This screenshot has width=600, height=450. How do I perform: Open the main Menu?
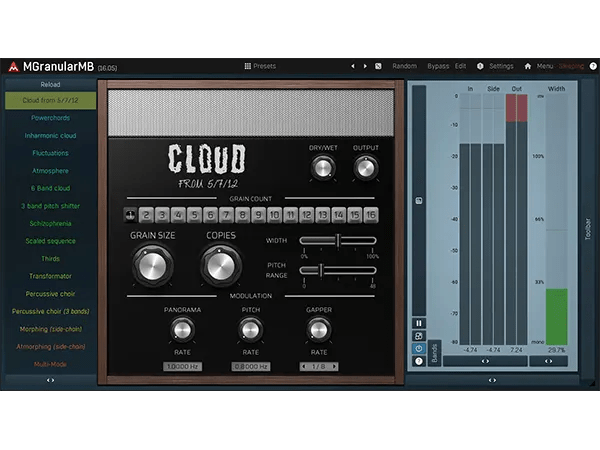[x=545, y=66]
